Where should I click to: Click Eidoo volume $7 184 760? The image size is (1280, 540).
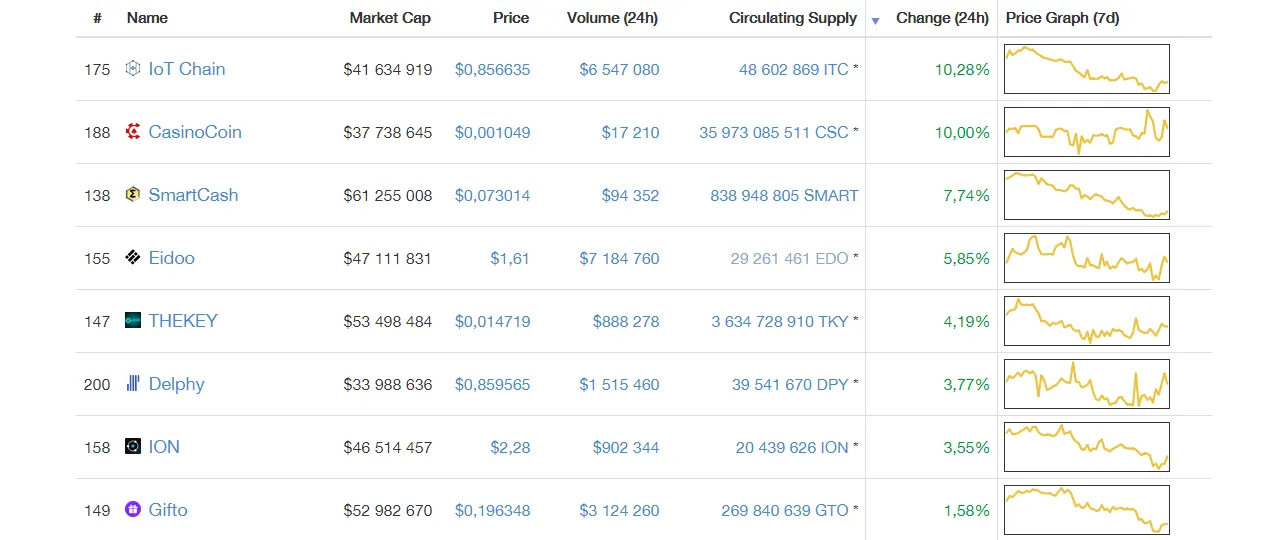point(619,259)
